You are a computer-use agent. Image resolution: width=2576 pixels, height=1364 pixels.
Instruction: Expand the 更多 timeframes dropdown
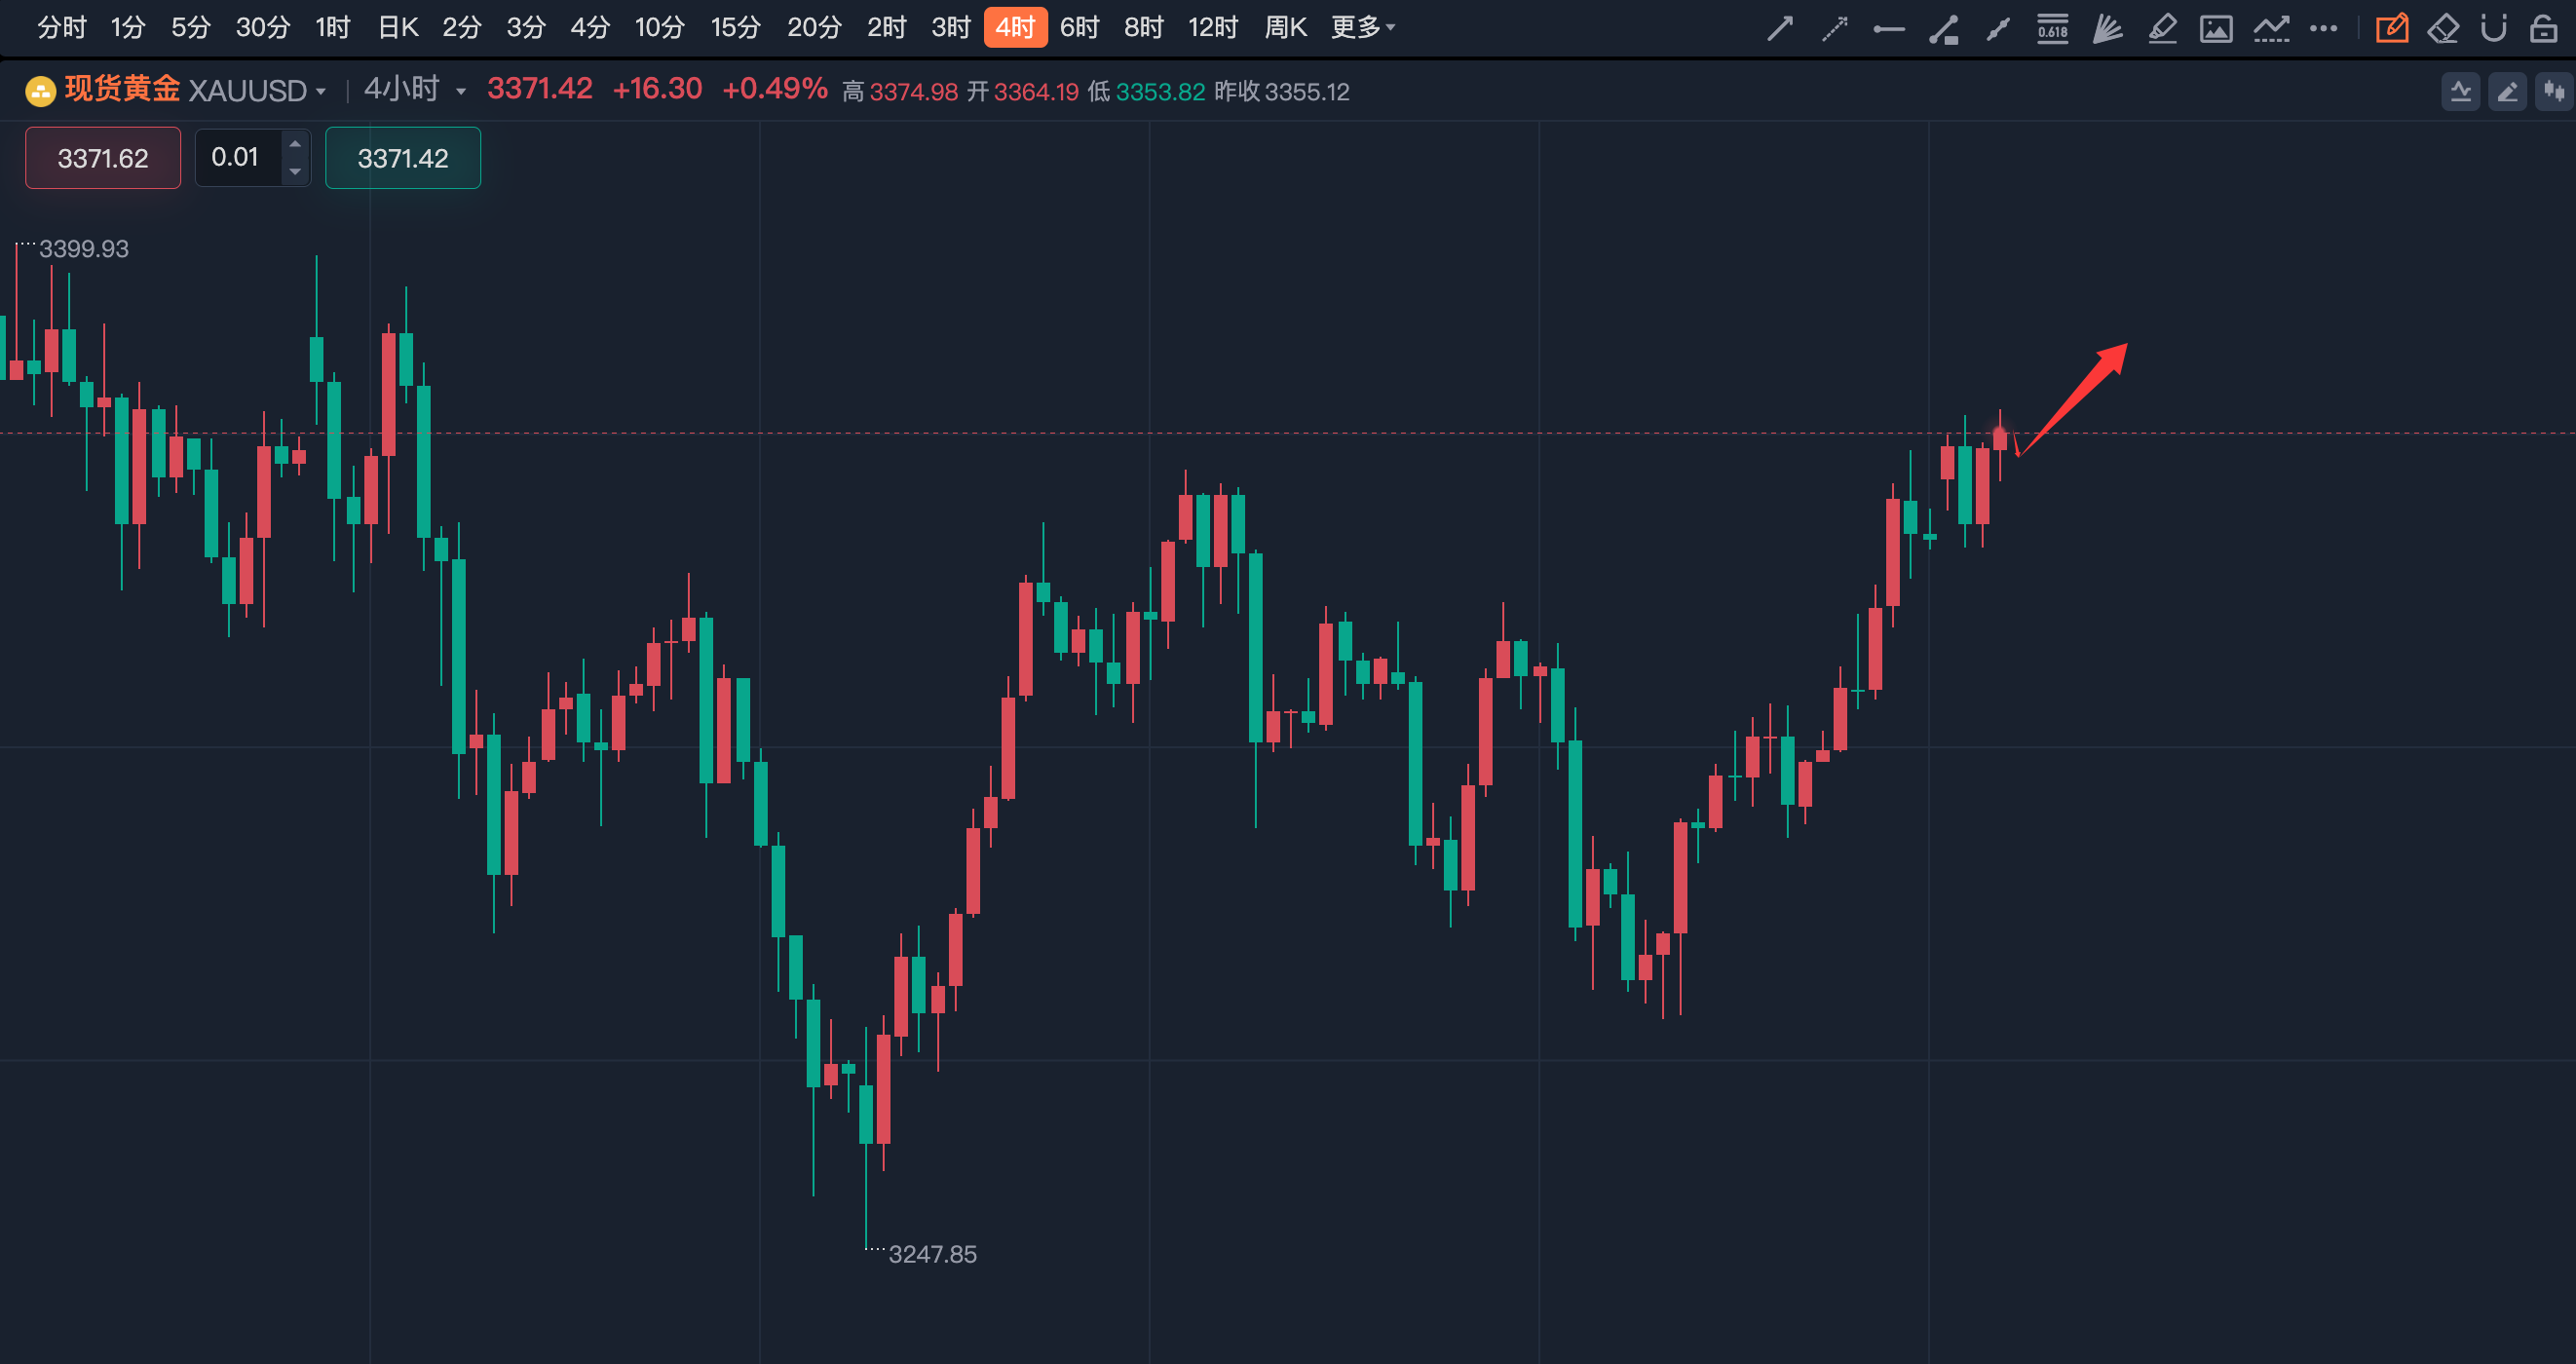click(1362, 27)
